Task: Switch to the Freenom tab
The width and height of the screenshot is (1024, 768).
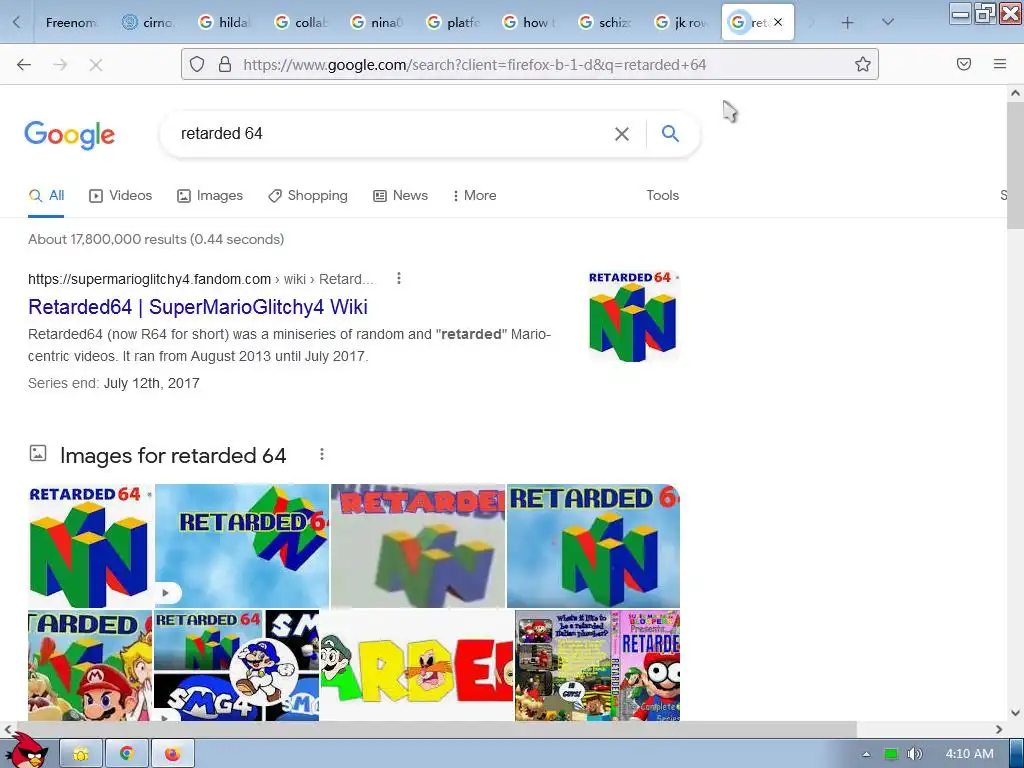Action: [71, 22]
